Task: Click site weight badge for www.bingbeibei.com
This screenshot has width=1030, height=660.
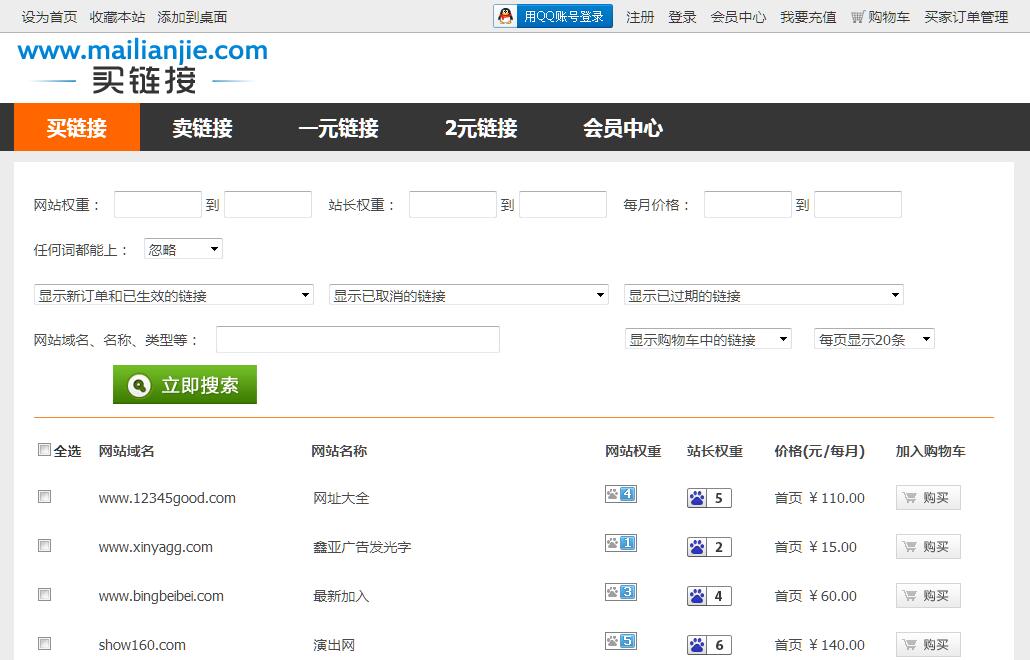Action: 620,592
